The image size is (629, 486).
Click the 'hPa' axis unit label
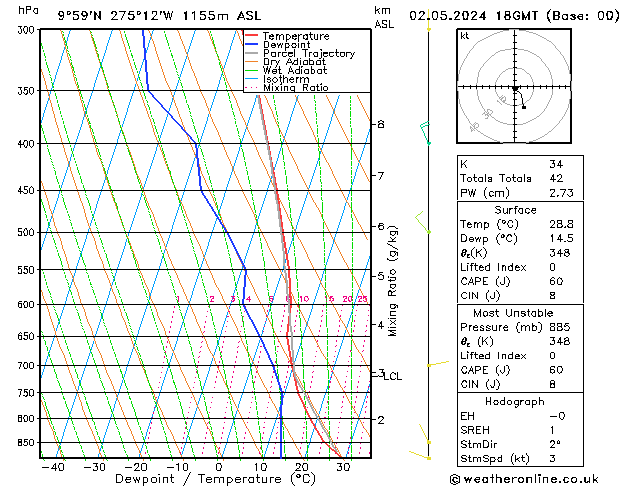28,10
